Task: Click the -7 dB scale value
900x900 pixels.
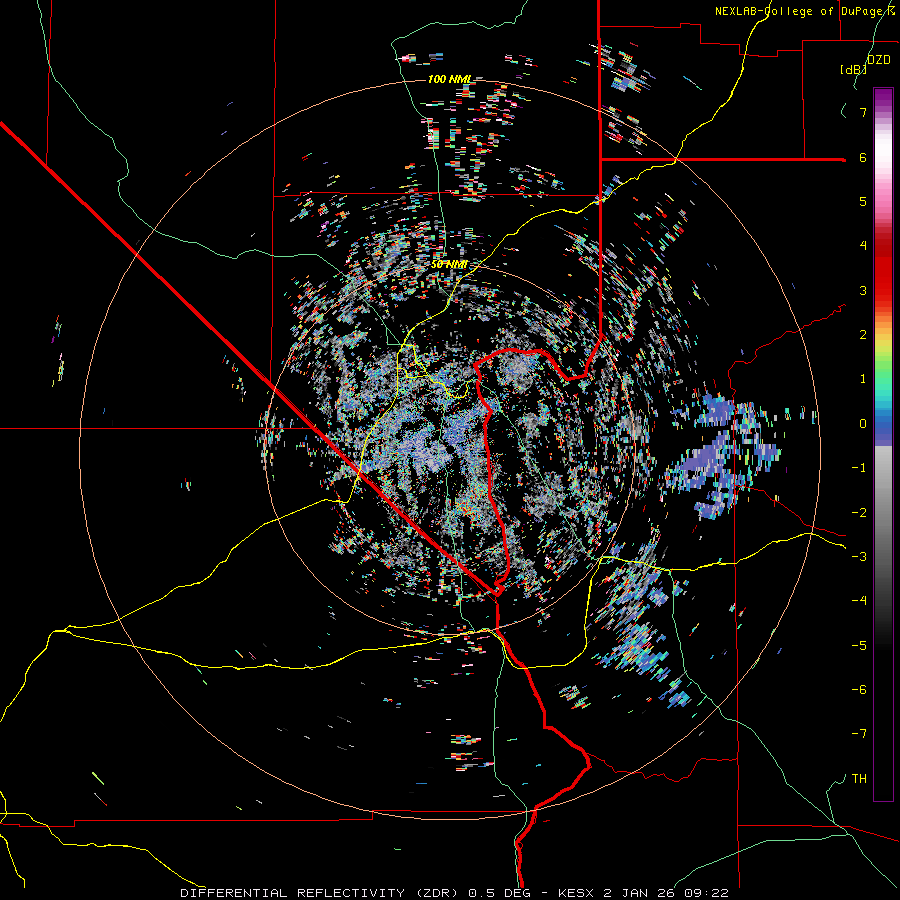Action: point(859,734)
